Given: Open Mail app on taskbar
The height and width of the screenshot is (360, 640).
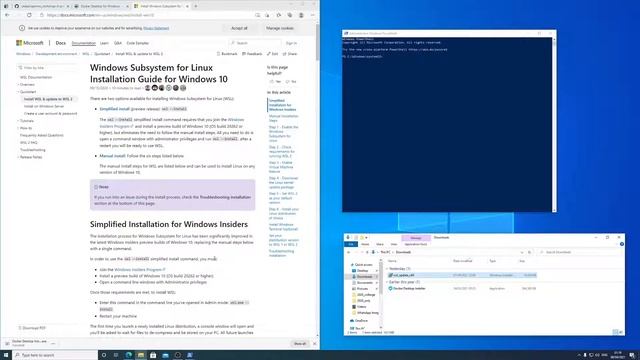Looking at the screenshot, I should [165, 355].
